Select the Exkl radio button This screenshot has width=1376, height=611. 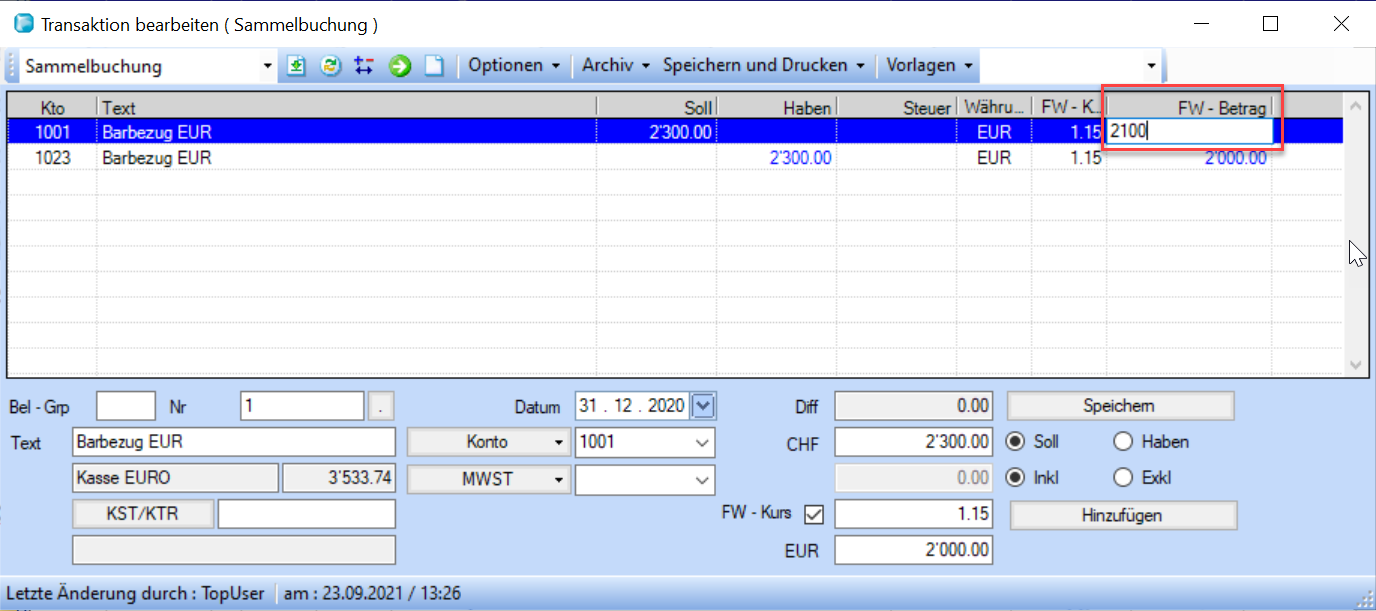point(1122,478)
